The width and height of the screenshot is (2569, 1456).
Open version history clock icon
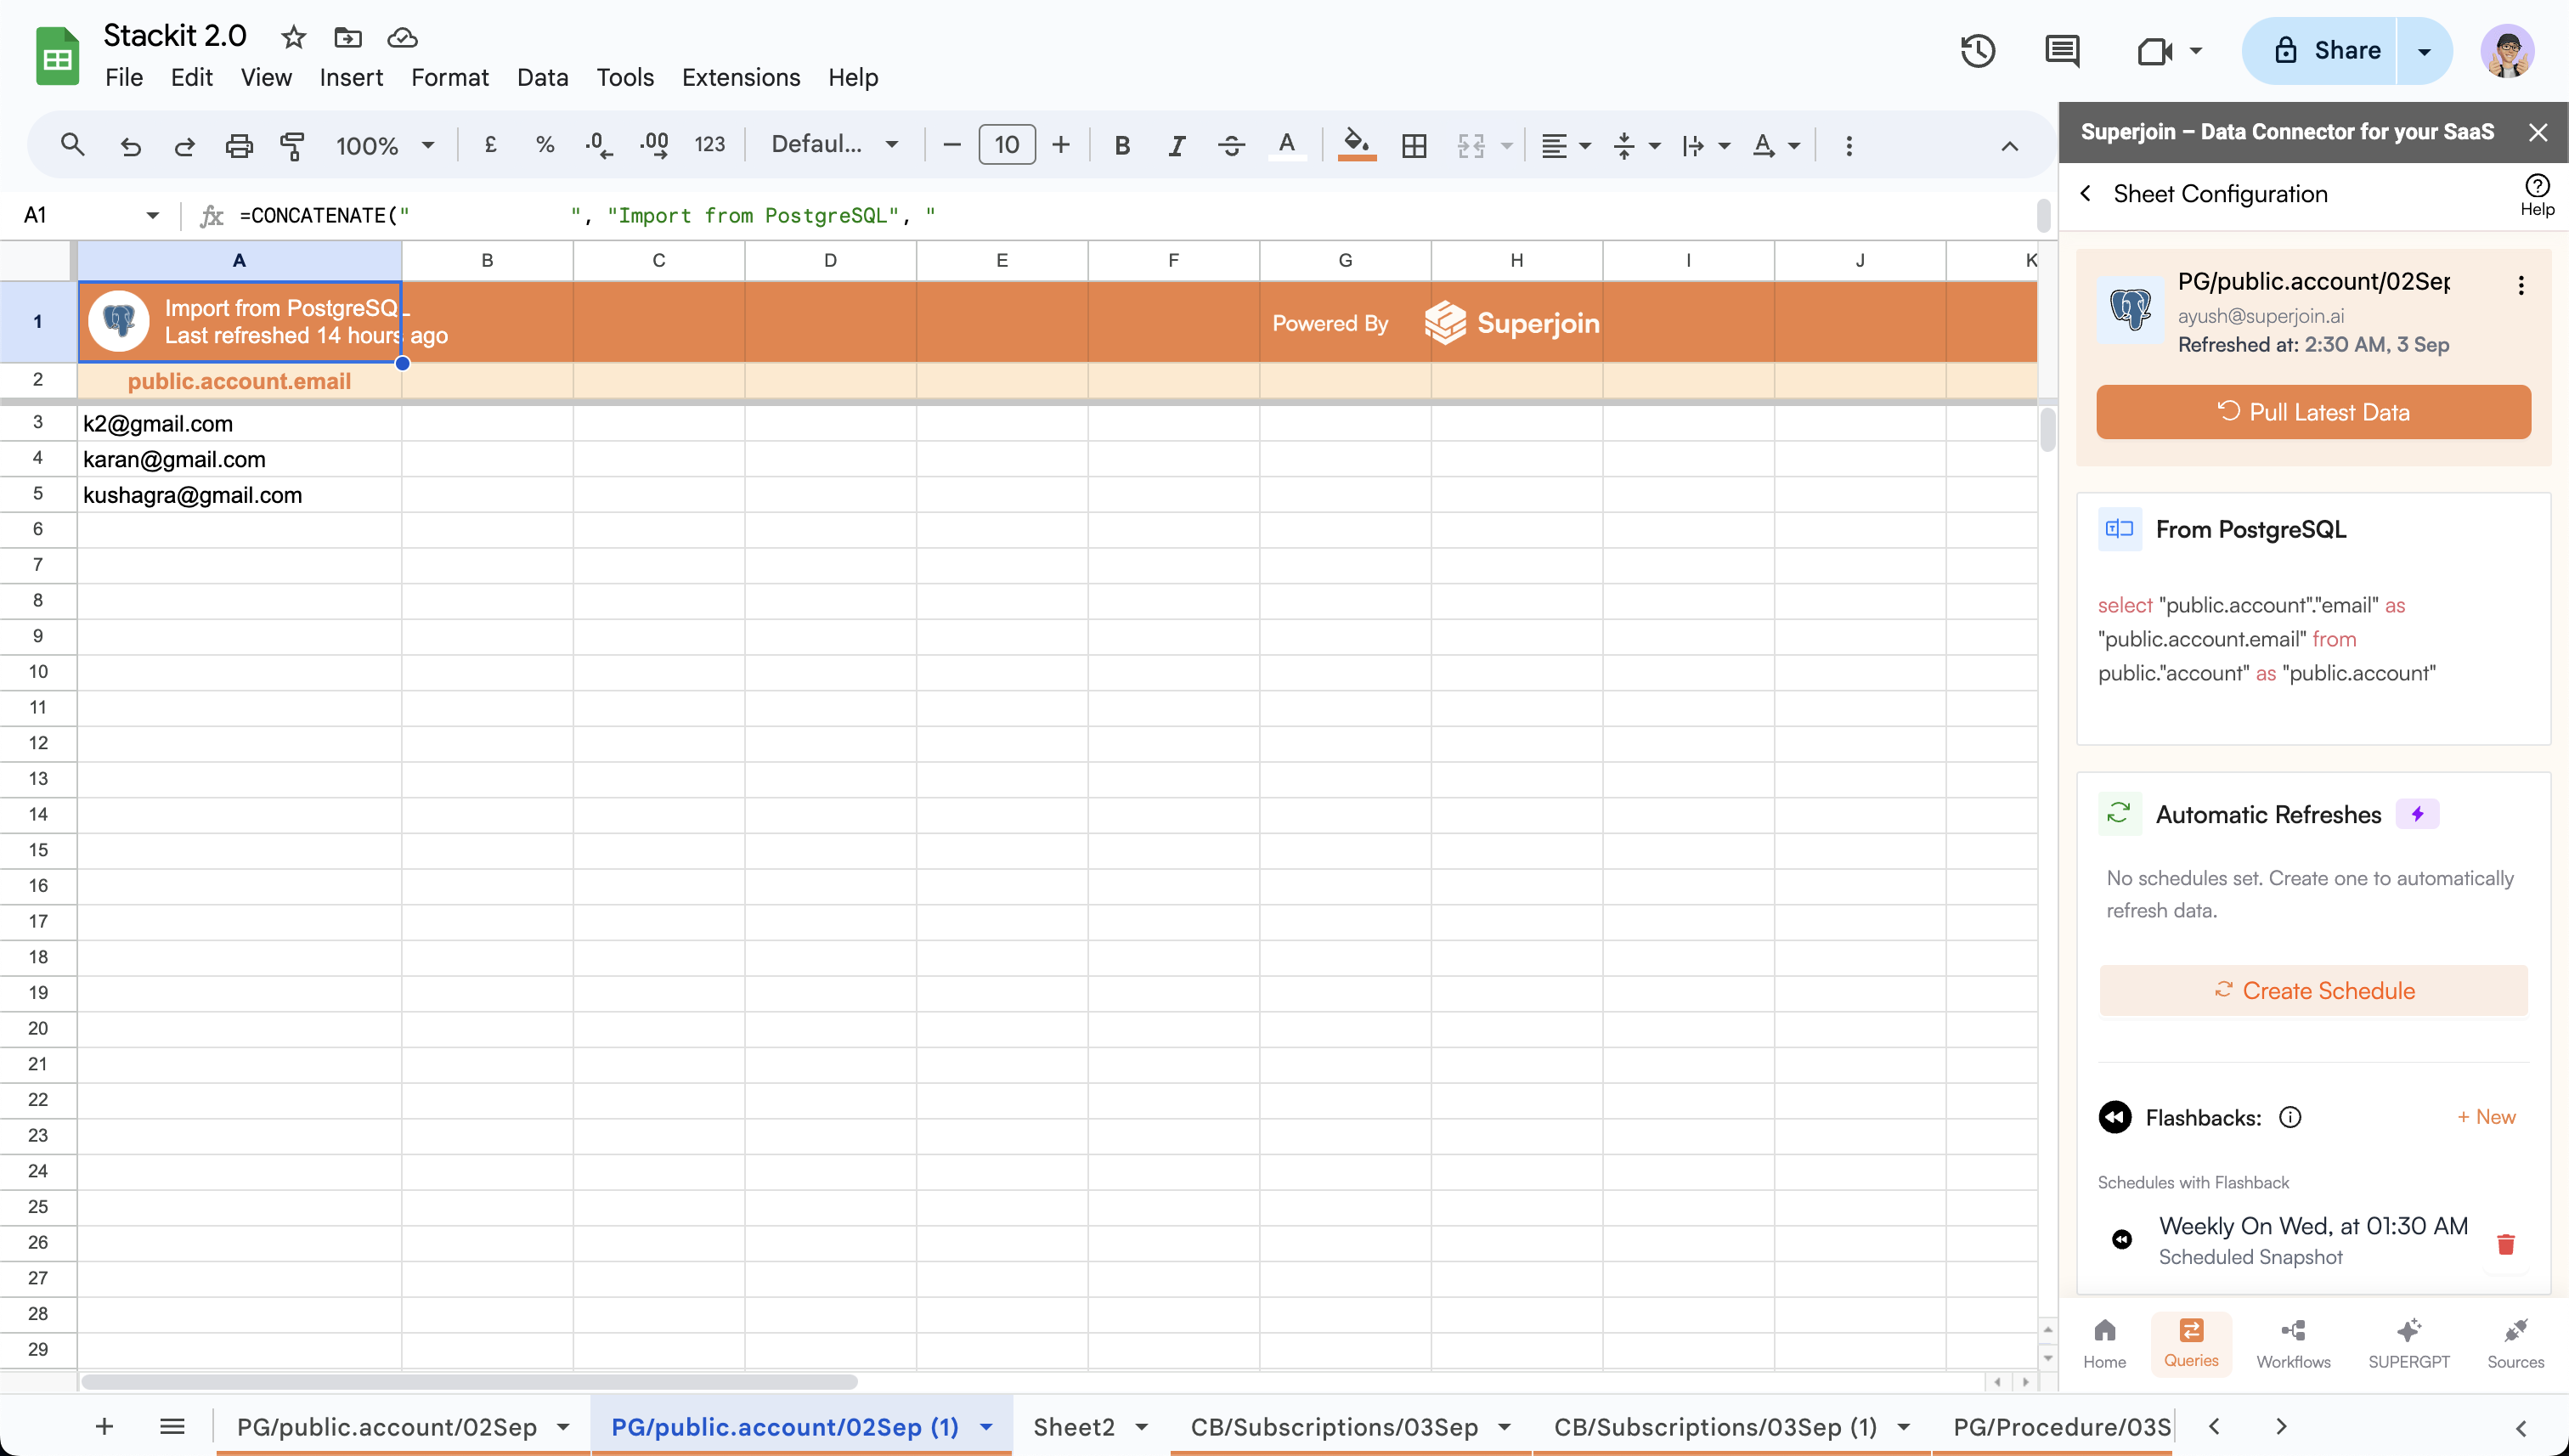1977,51
